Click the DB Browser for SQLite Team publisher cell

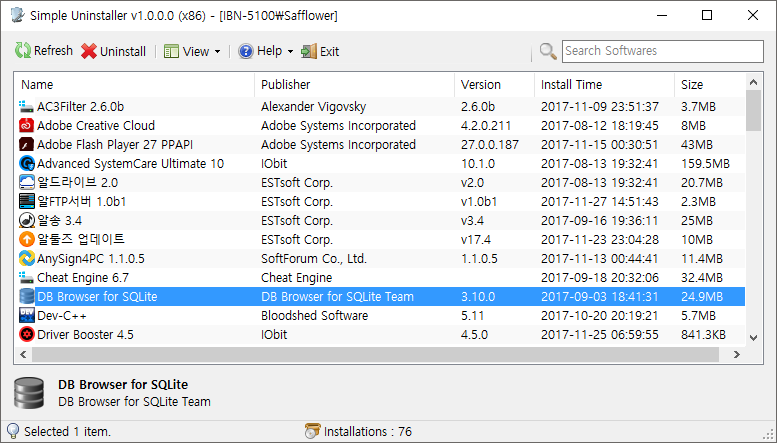(x=337, y=296)
